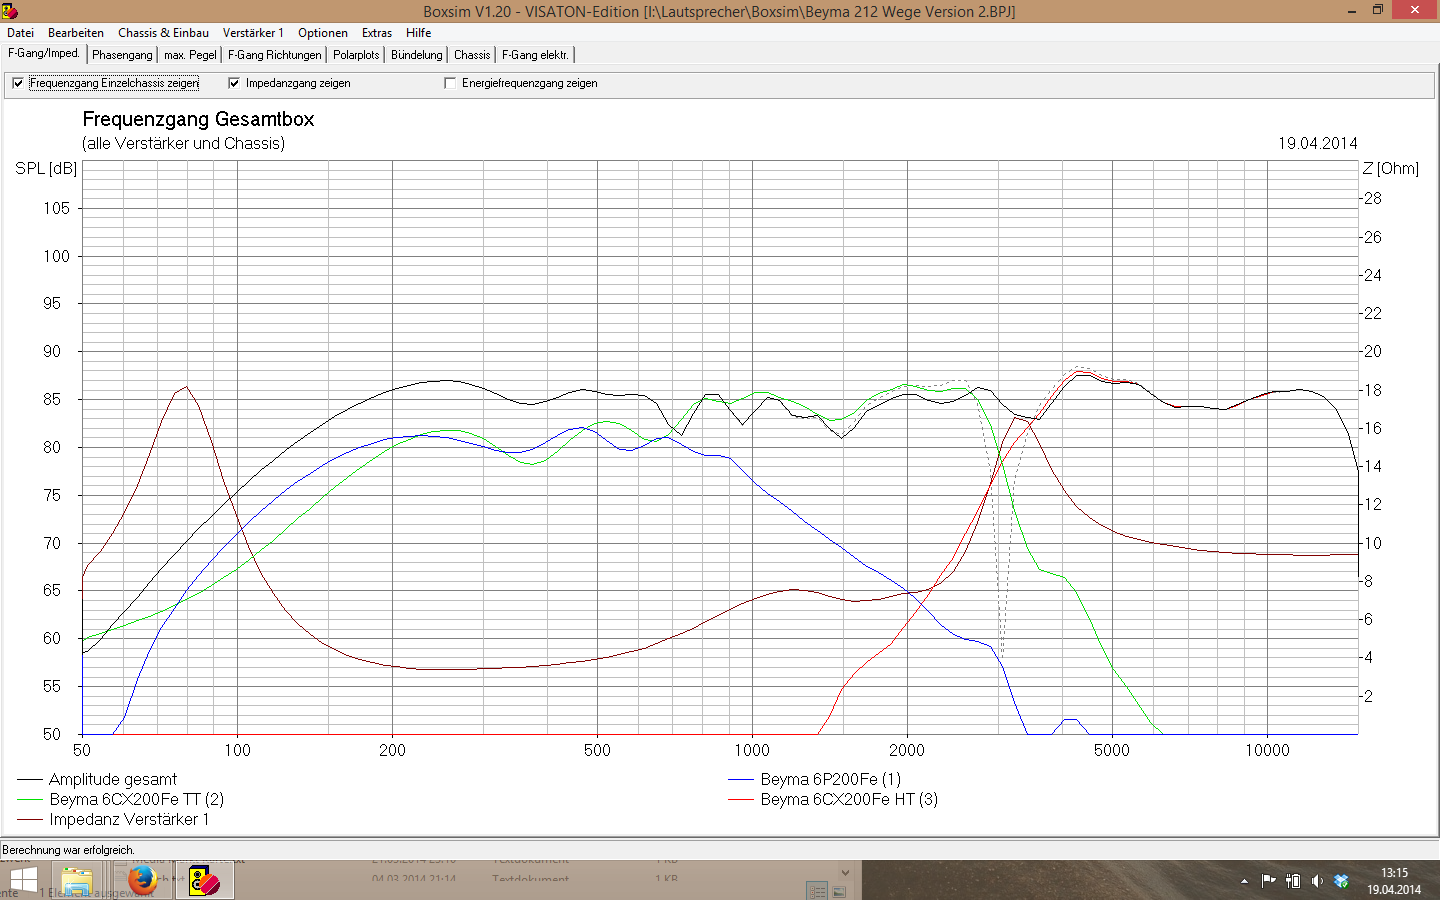
Task: Open File Explorer from the taskbar
Action: (77, 881)
